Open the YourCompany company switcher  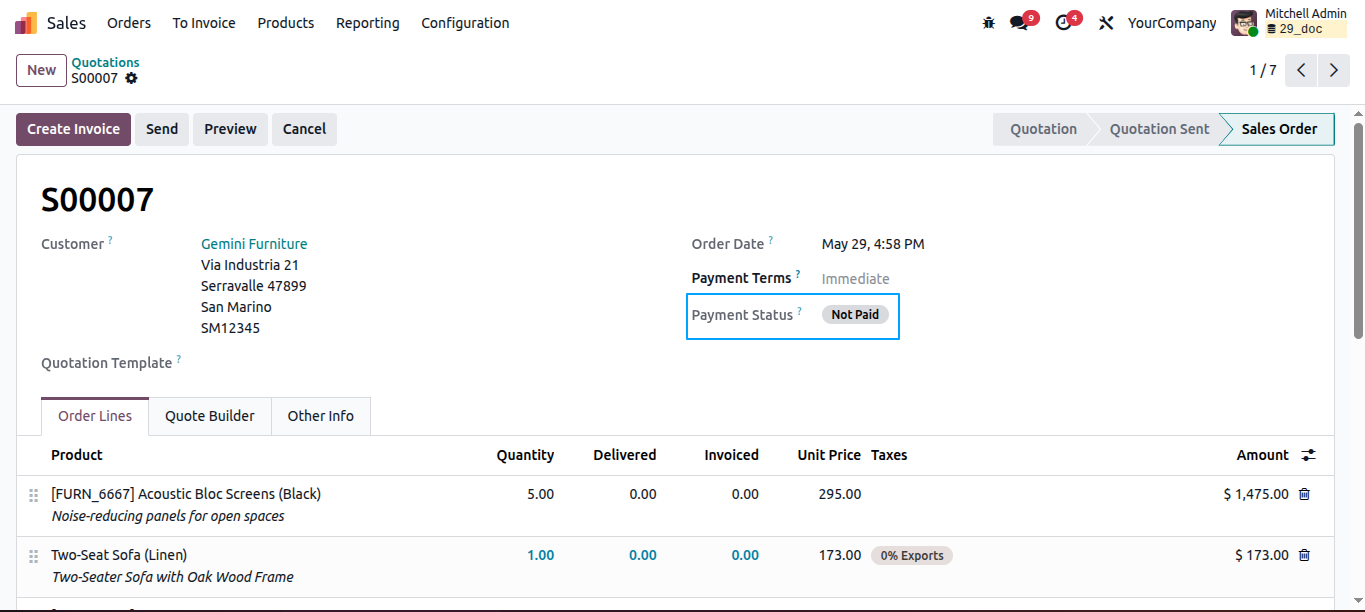point(1172,23)
